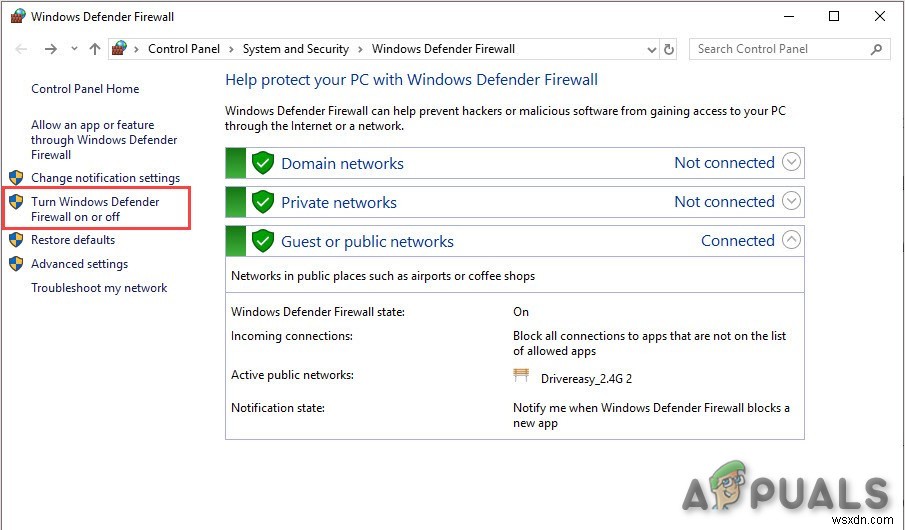Click the search magnifier icon
This screenshot has height=530, width=905.
point(876,50)
